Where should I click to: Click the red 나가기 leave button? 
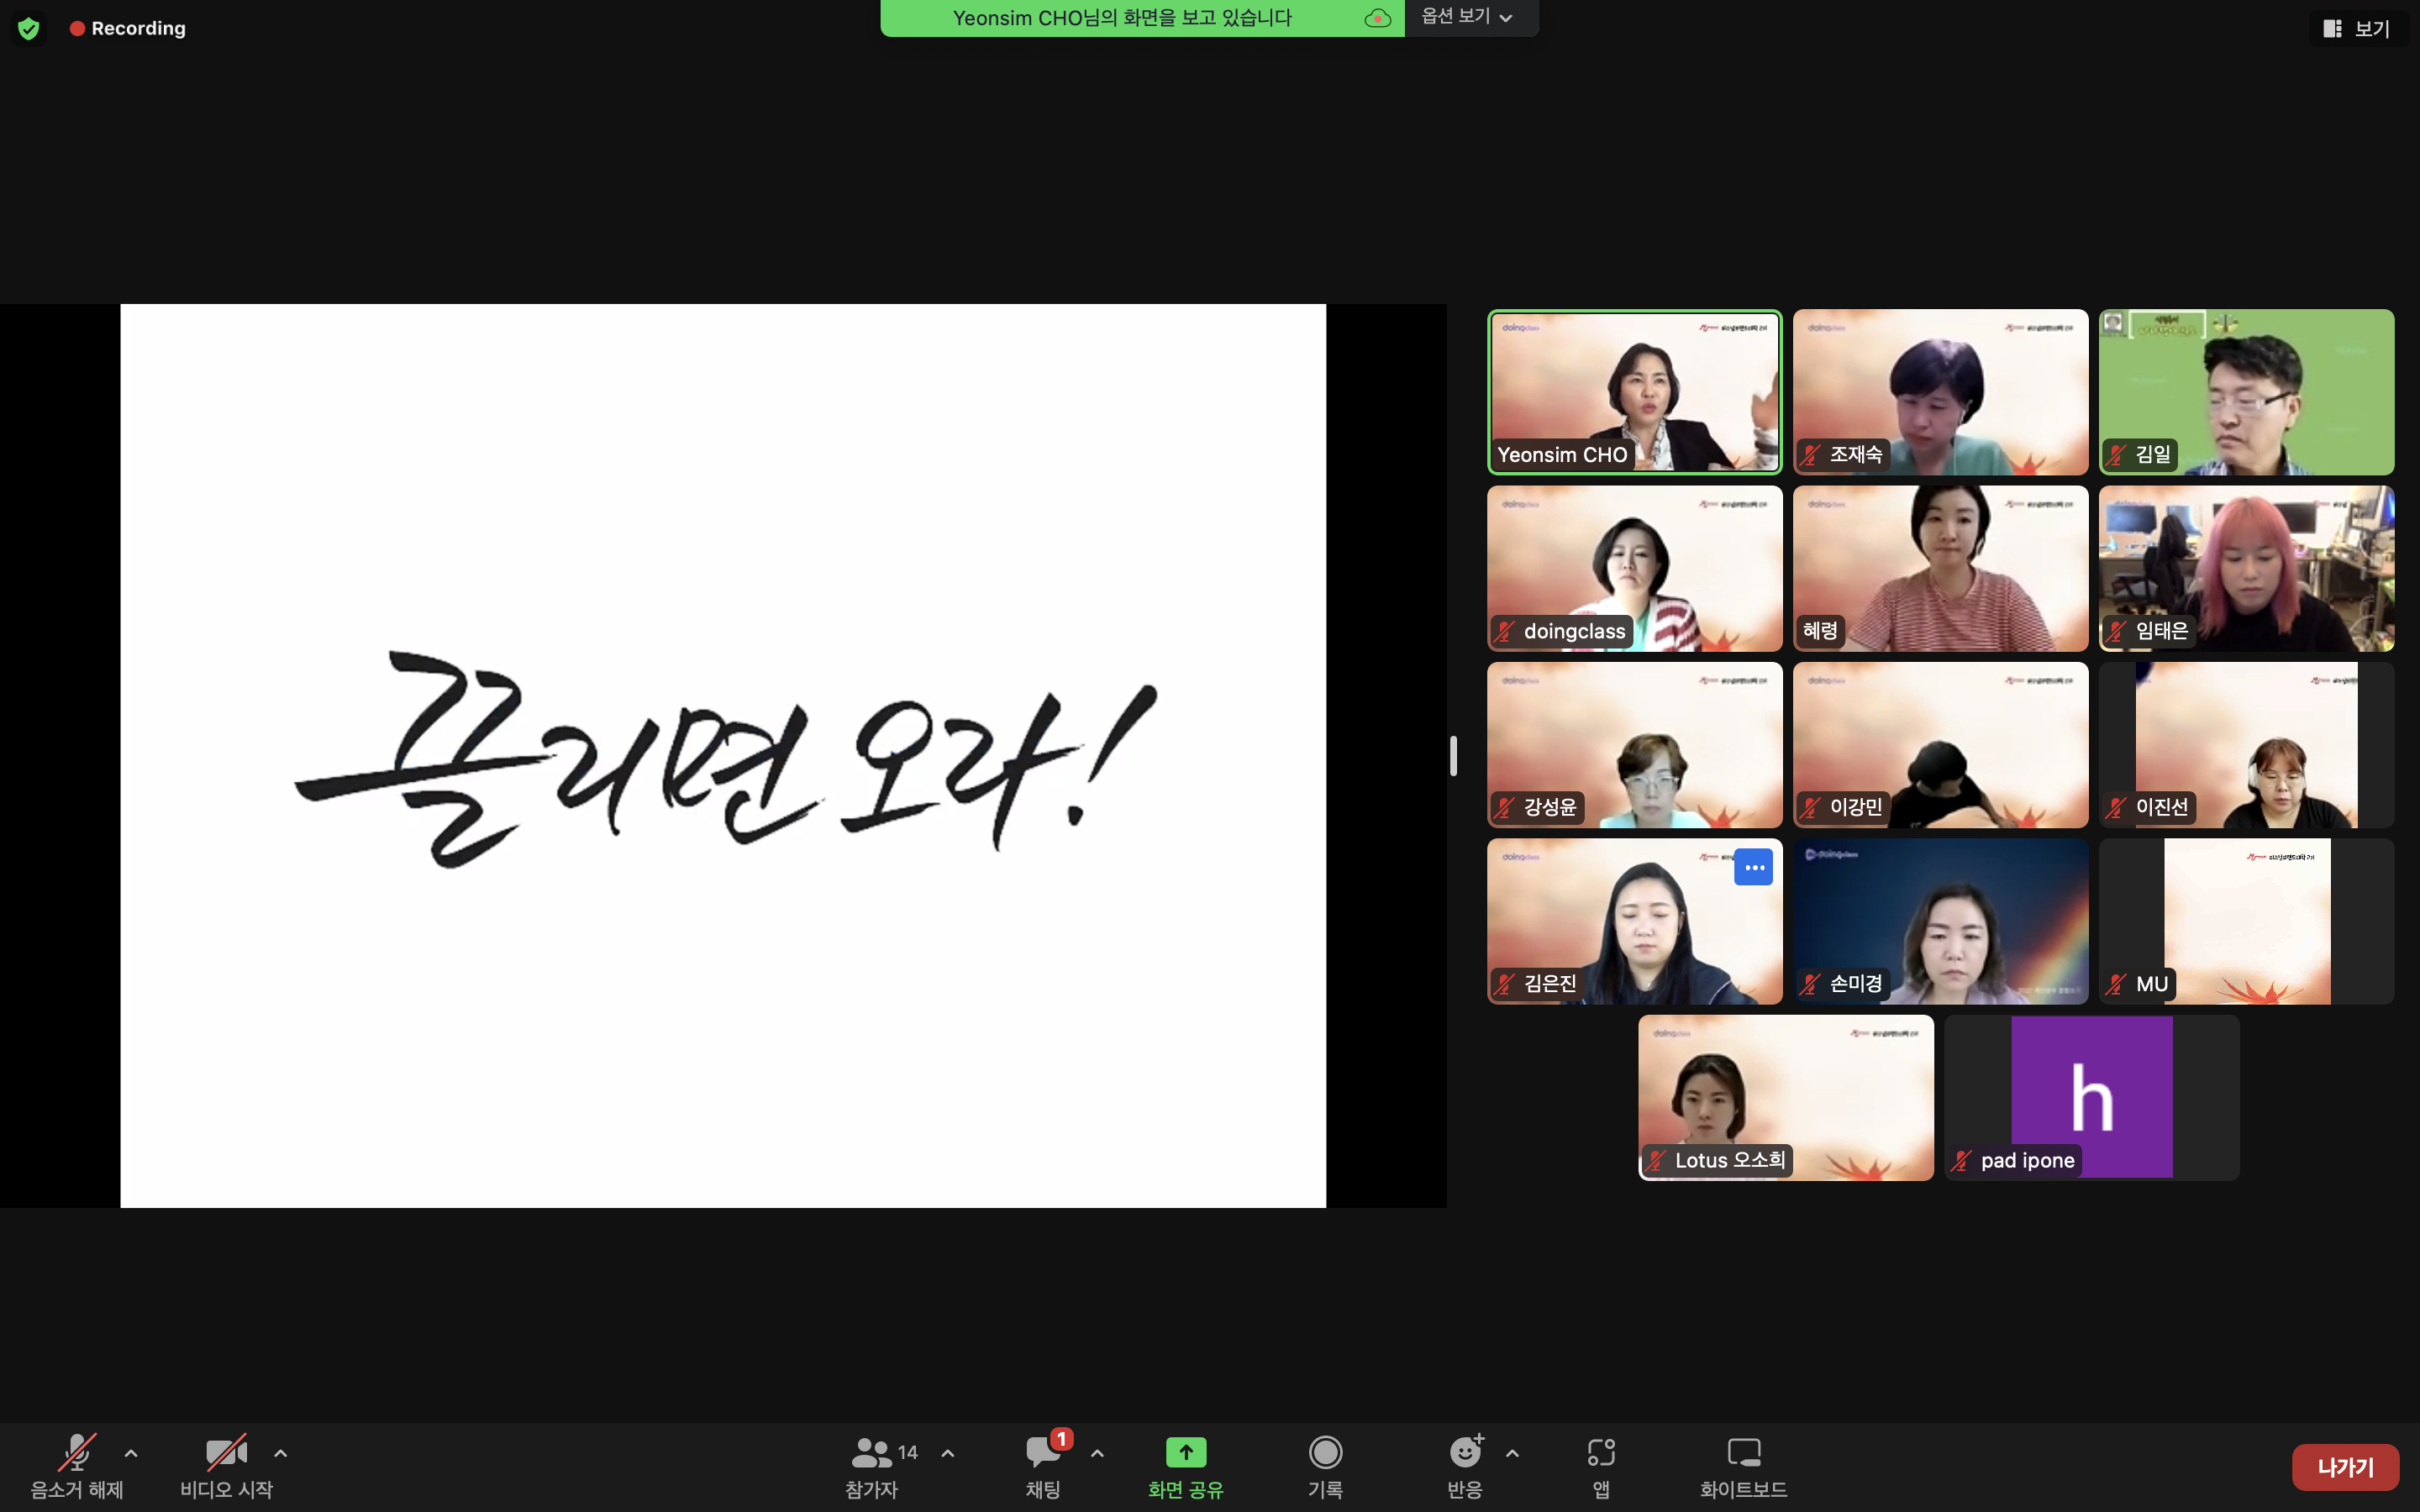[x=2344, y=1467]
